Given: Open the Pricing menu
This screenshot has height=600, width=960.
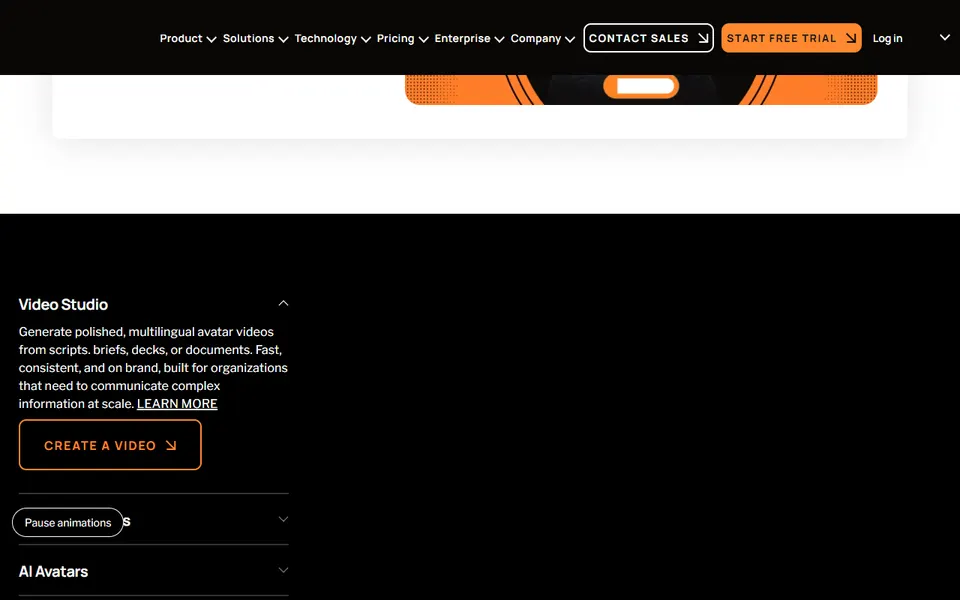Looking at the screenshot, I should coord(402,39).
